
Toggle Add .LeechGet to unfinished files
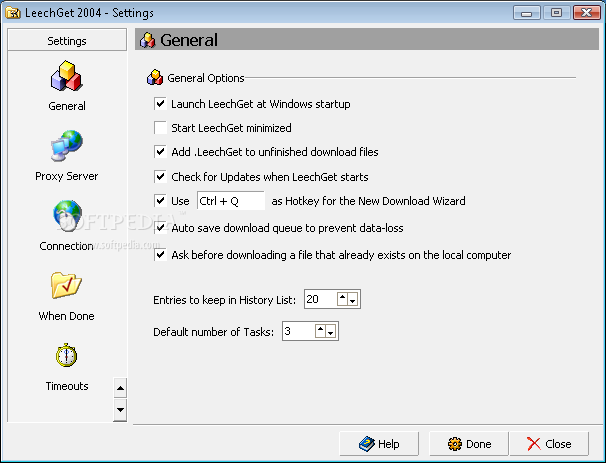tap(160, 151)
